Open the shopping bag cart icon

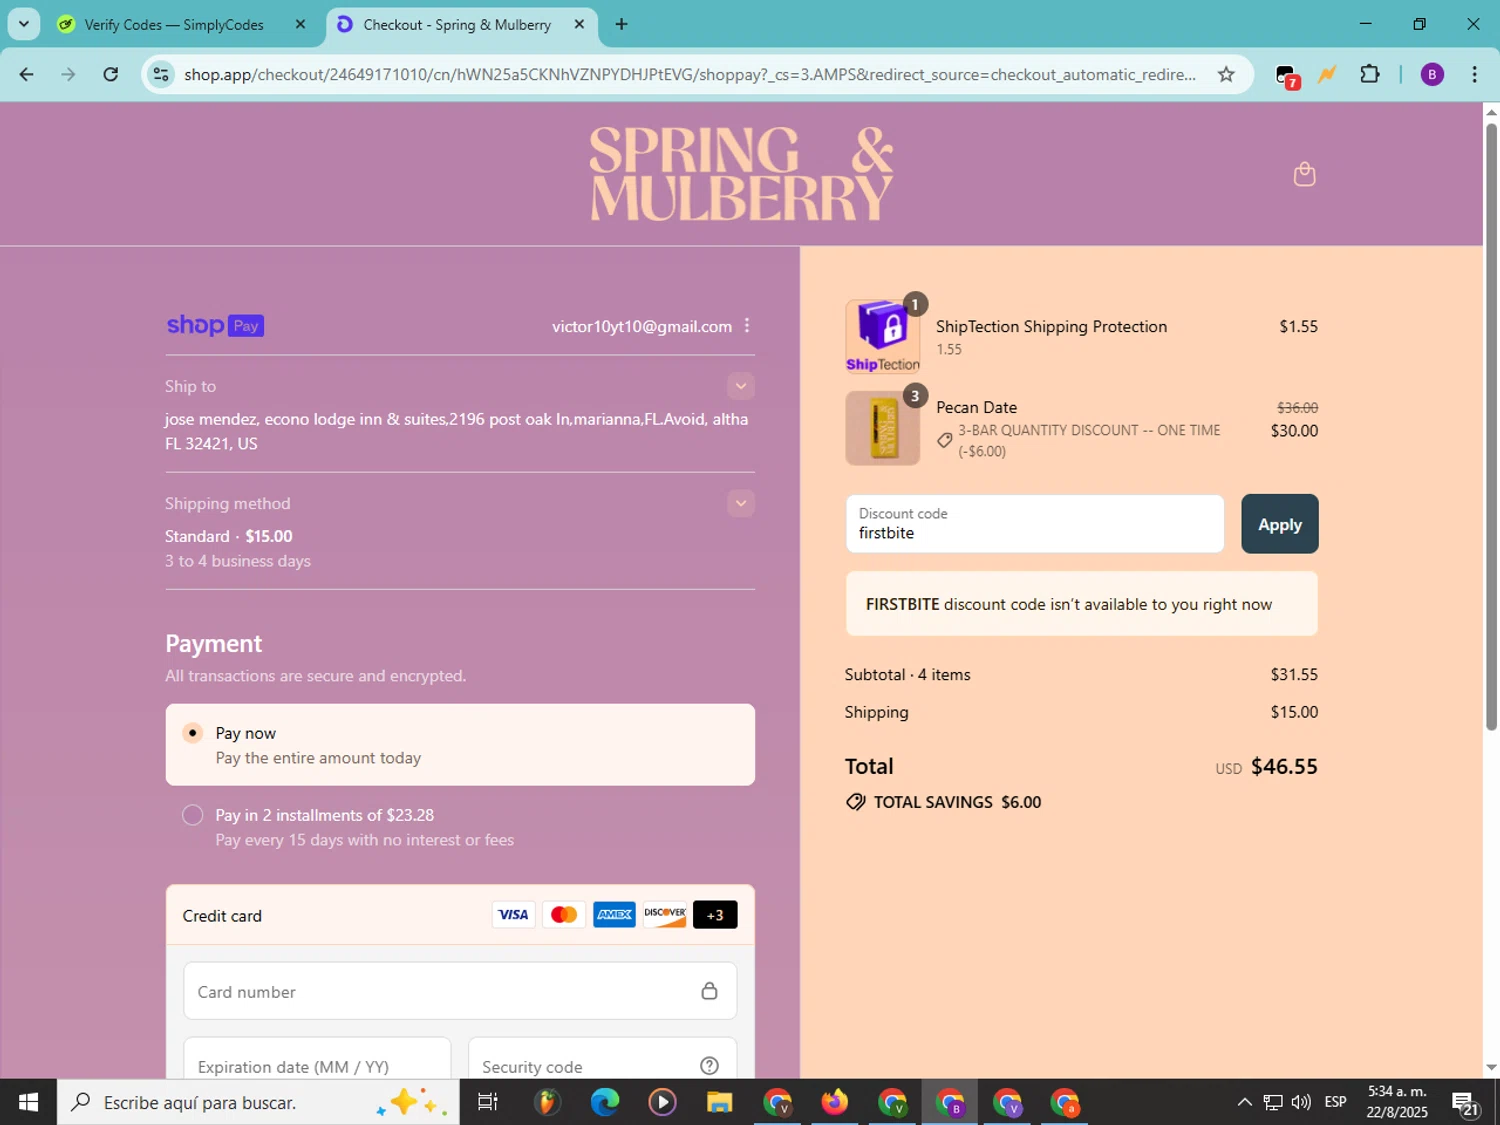point(1304,174)
